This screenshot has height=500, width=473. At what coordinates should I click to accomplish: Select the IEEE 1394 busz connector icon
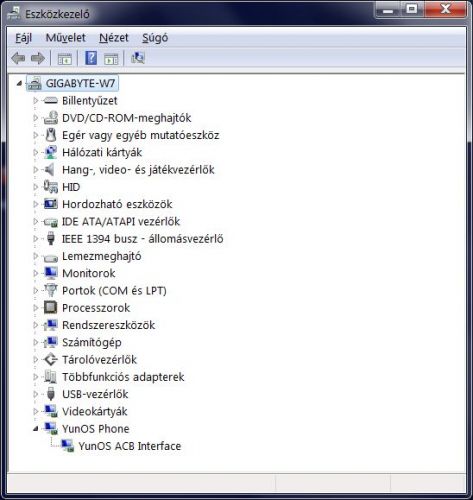[51, 239]
